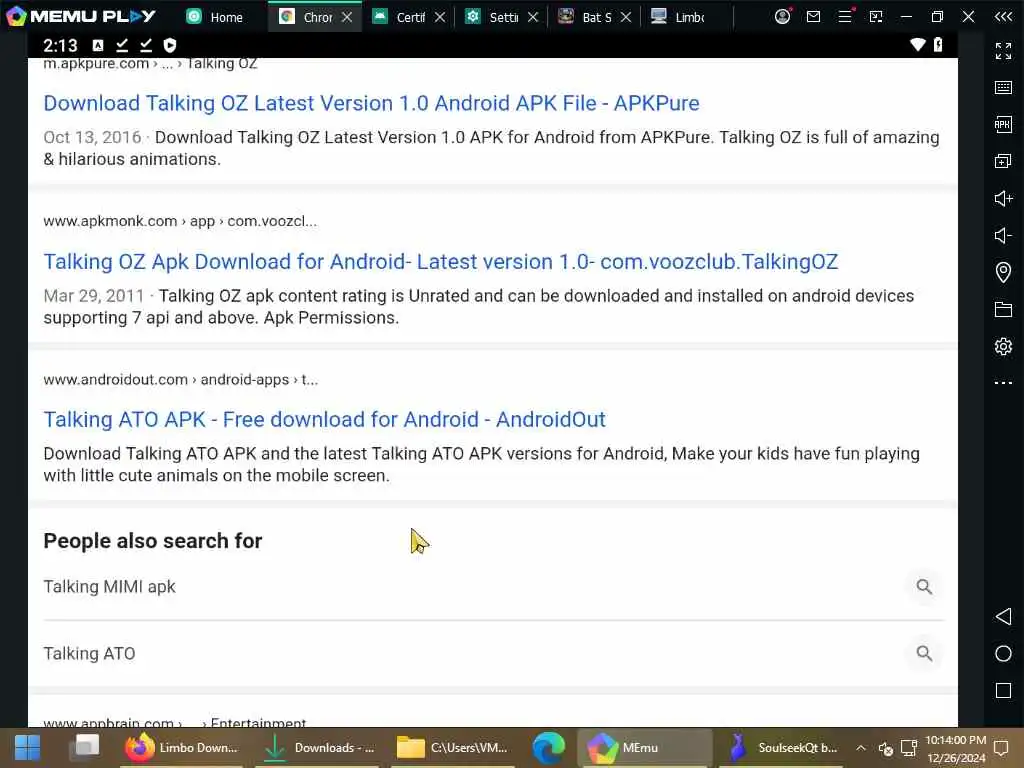Screen dimensions: 1024x768
Task: Show more sidebar tools with three dots
Action: [x=1003, y=383]
